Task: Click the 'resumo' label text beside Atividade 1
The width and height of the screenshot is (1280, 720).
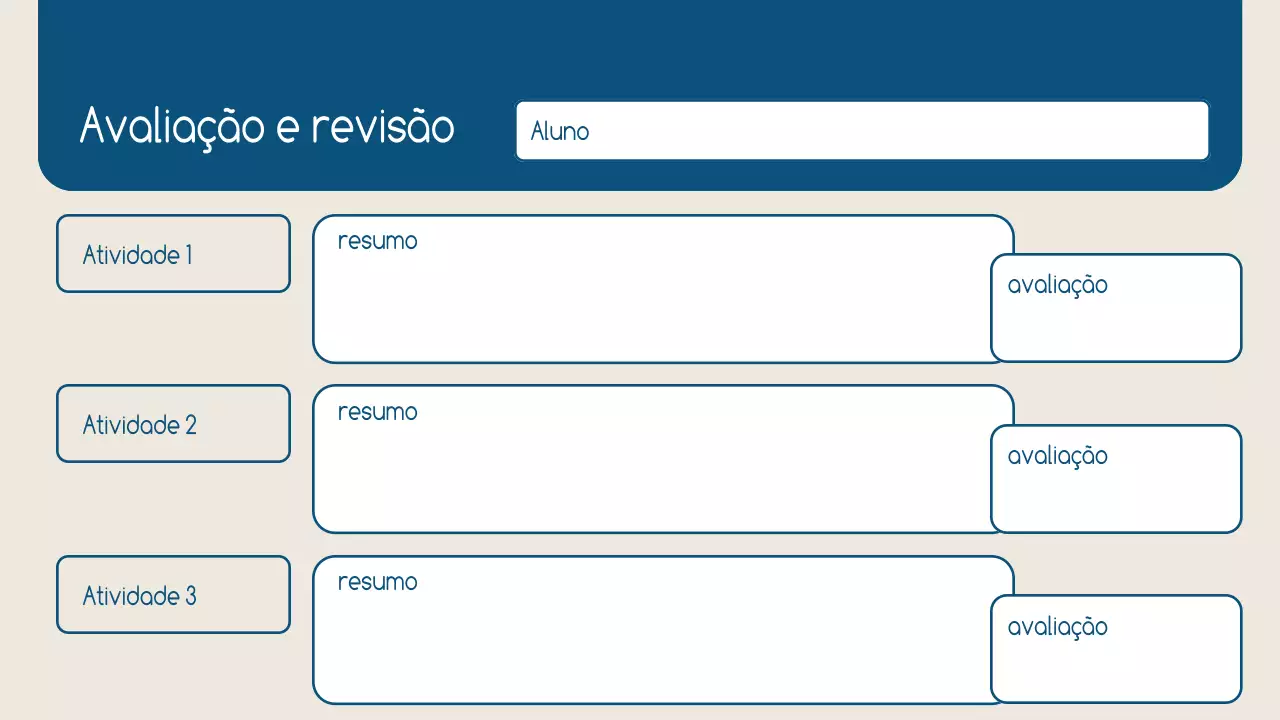Action: point(377,241)
